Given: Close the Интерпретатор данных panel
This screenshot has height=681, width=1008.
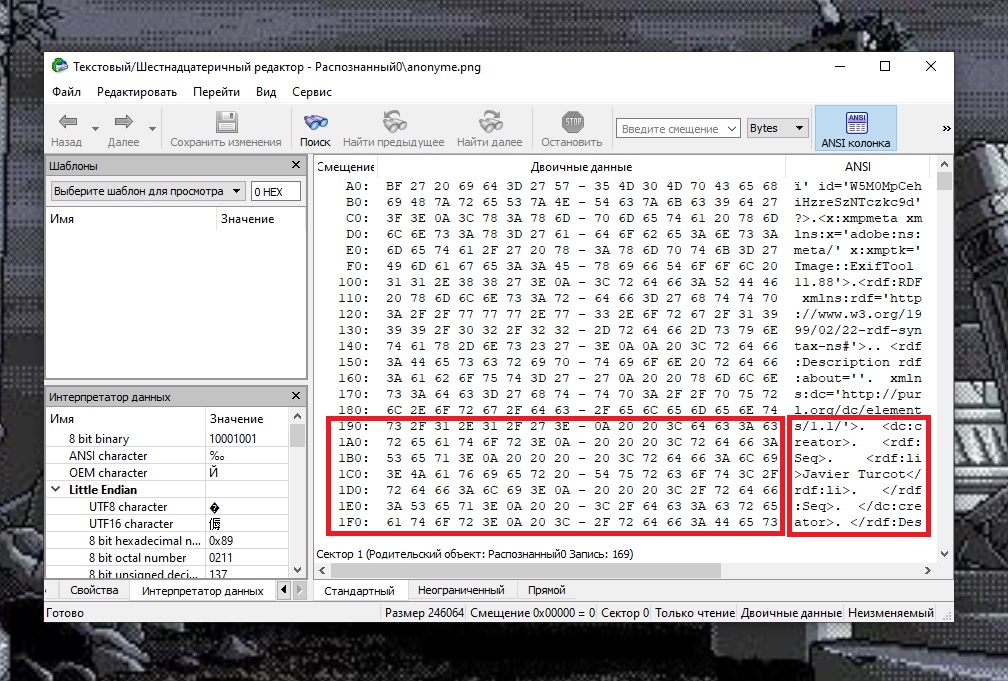Looking at the screenshot, I should point(296,395).
